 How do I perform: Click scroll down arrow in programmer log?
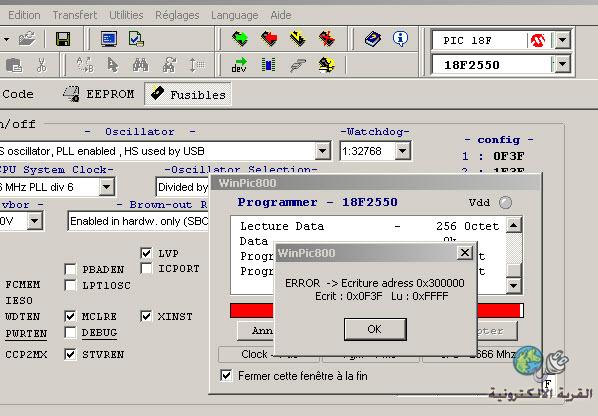click(514, 285)
